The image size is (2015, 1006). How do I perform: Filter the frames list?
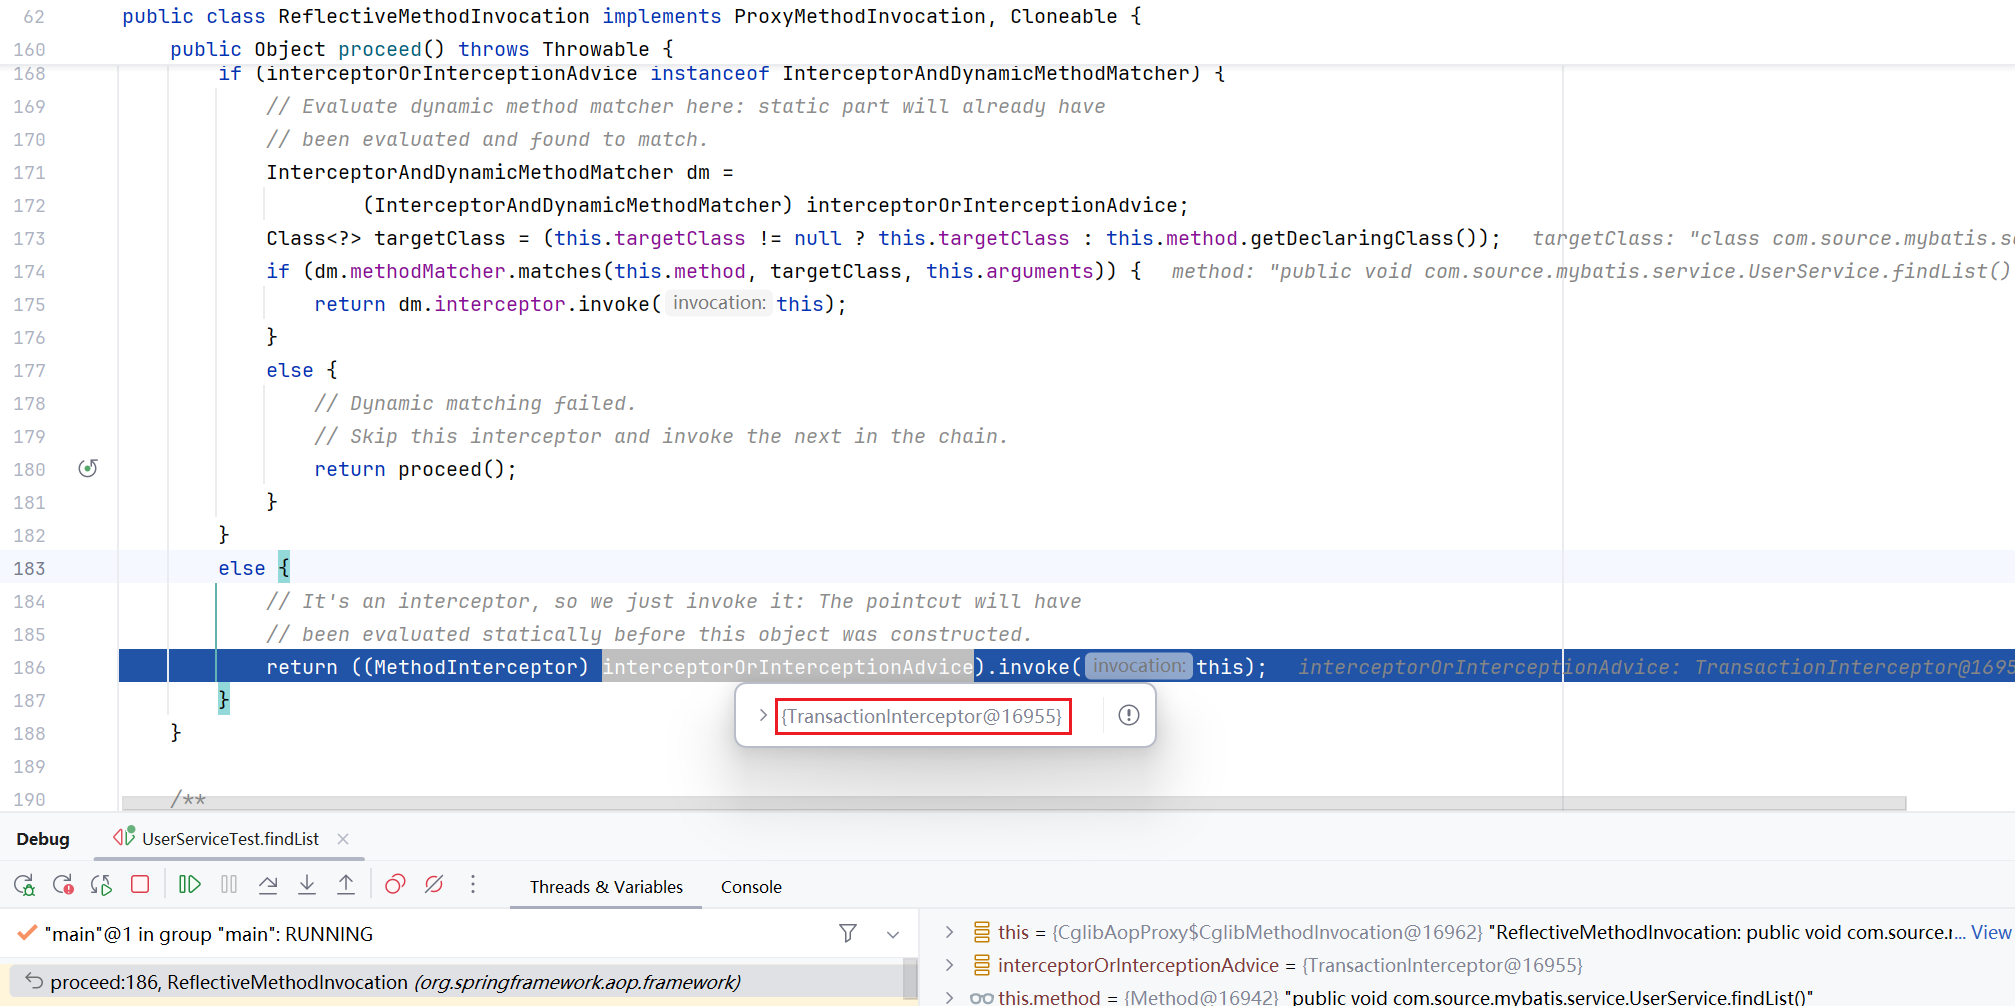[848, 934]
